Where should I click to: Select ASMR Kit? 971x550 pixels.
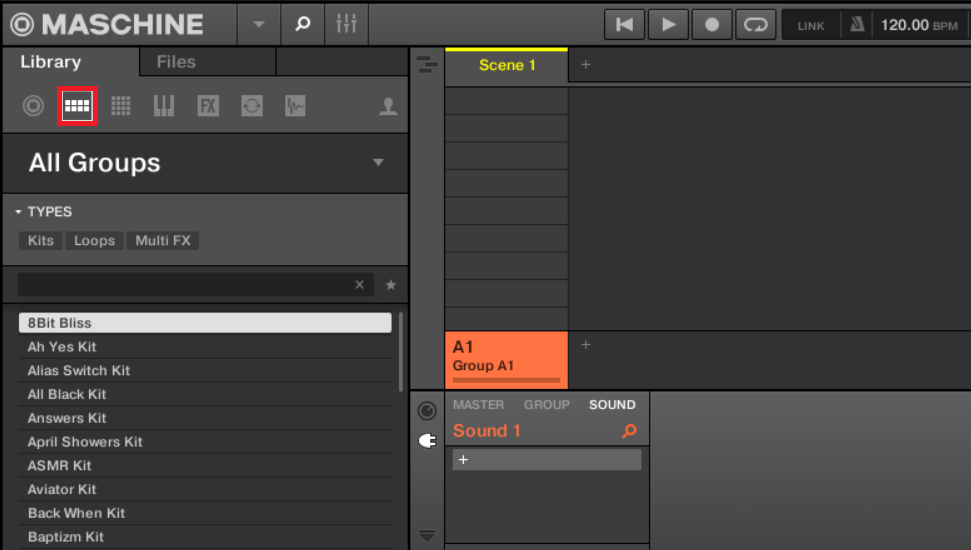tap(205, 465)
